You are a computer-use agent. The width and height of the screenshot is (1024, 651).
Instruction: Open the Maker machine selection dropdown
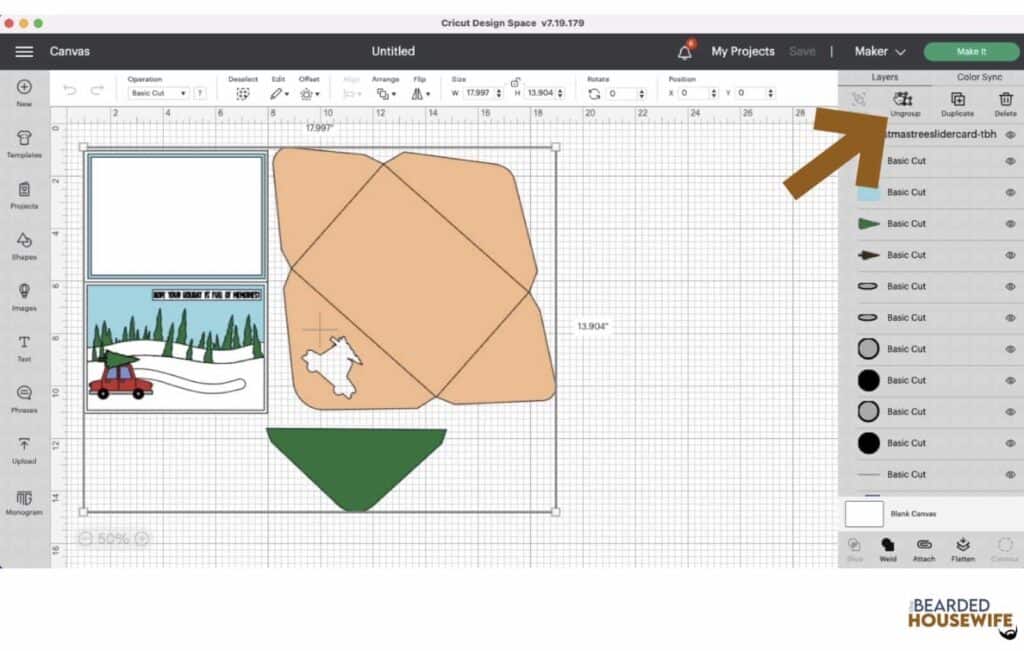880,52
